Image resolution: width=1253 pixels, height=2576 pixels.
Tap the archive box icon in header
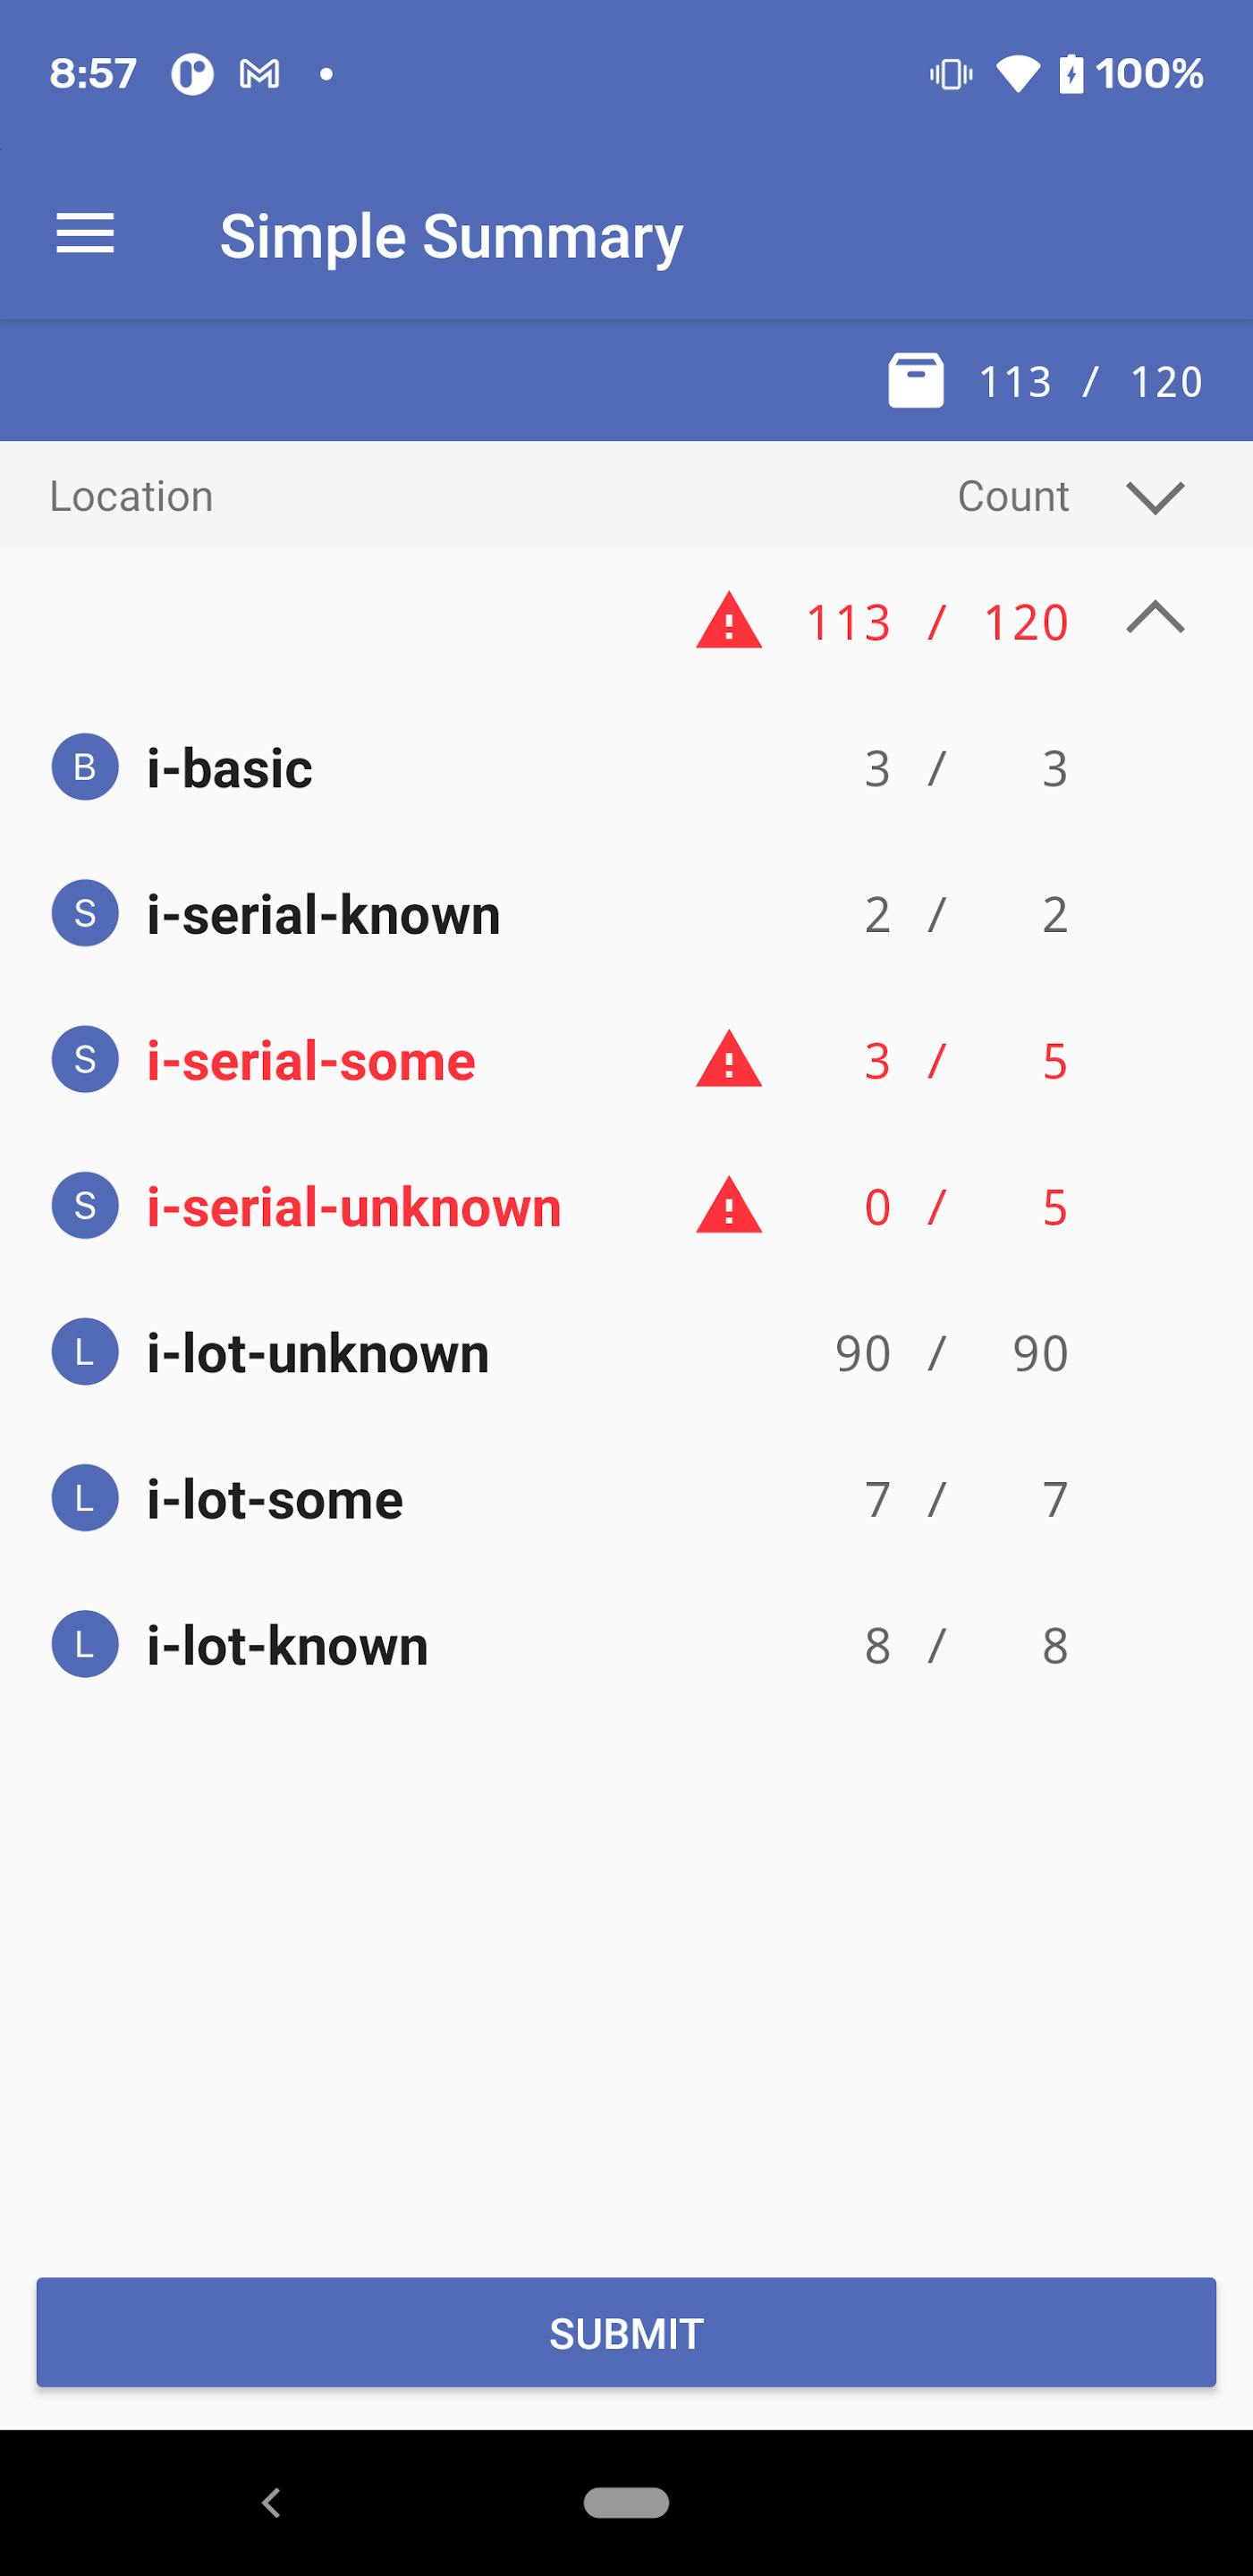tap(915, 381)
